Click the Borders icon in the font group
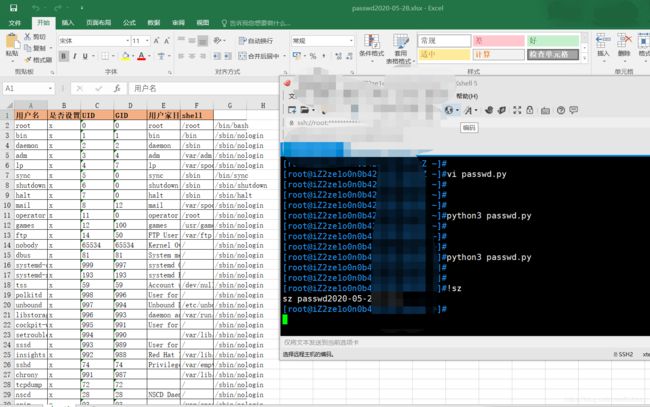 point(105,56)
